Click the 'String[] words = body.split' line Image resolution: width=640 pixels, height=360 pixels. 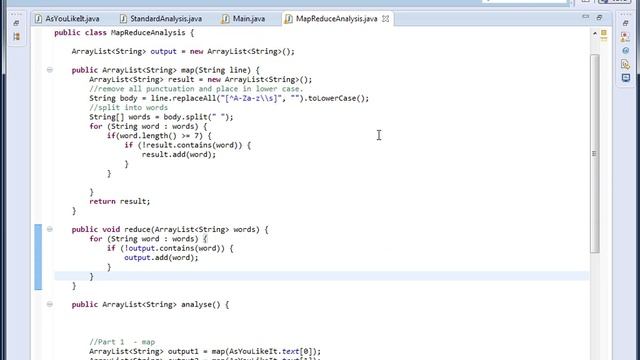coord(161,117)
